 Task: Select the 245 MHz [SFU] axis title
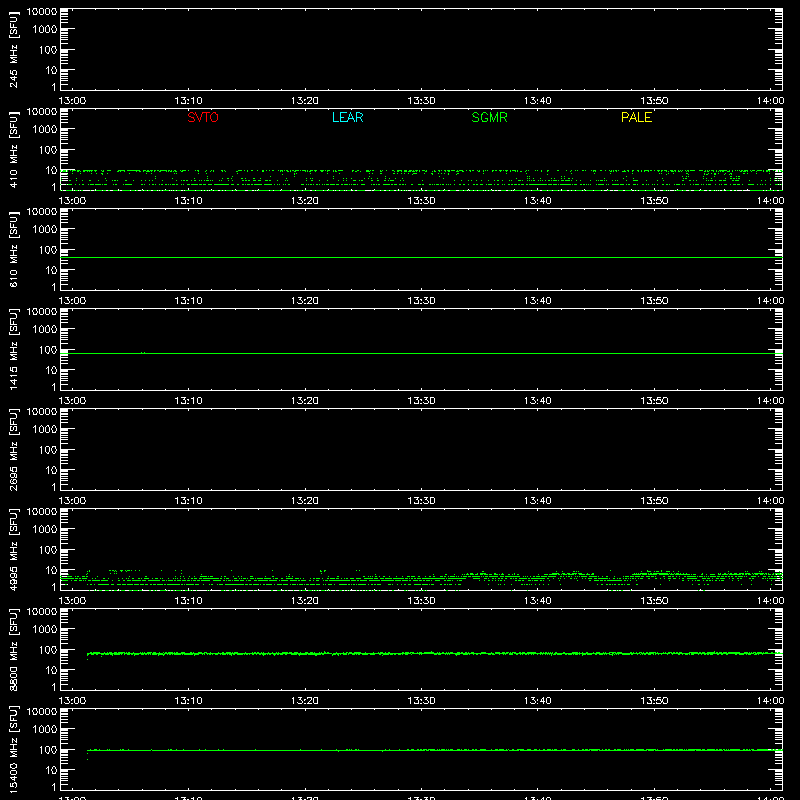(14, 49)
